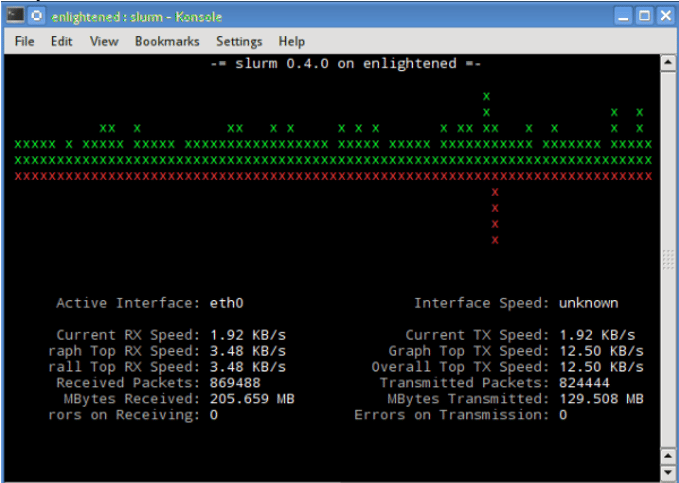Click the scrollbar down arrow
This screenshot has width=679, height=483.
(668, 470)
